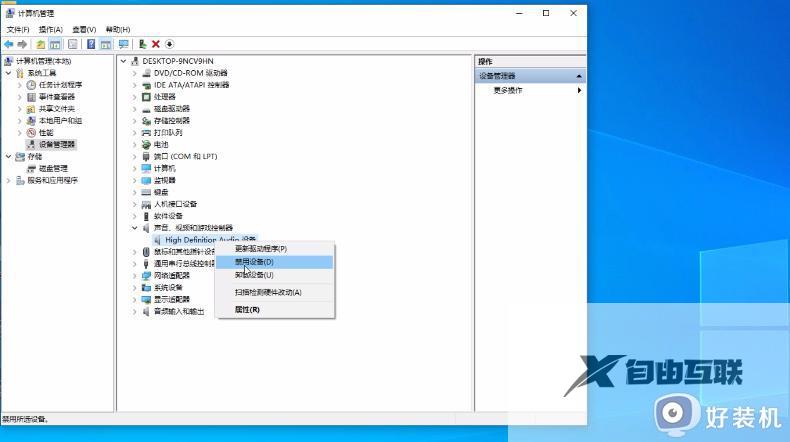Click the Properties sheet toolbar icon

[73, 44]
